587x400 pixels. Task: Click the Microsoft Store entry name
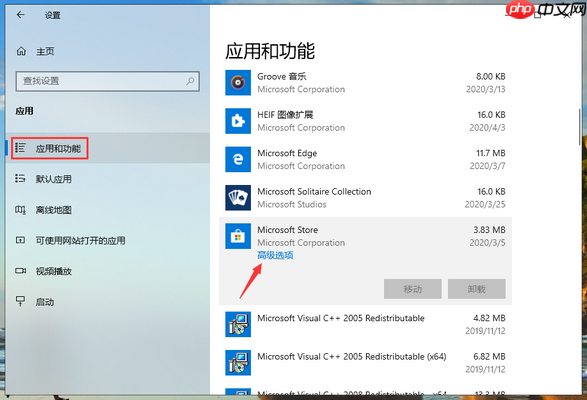[x=288, y=230]
